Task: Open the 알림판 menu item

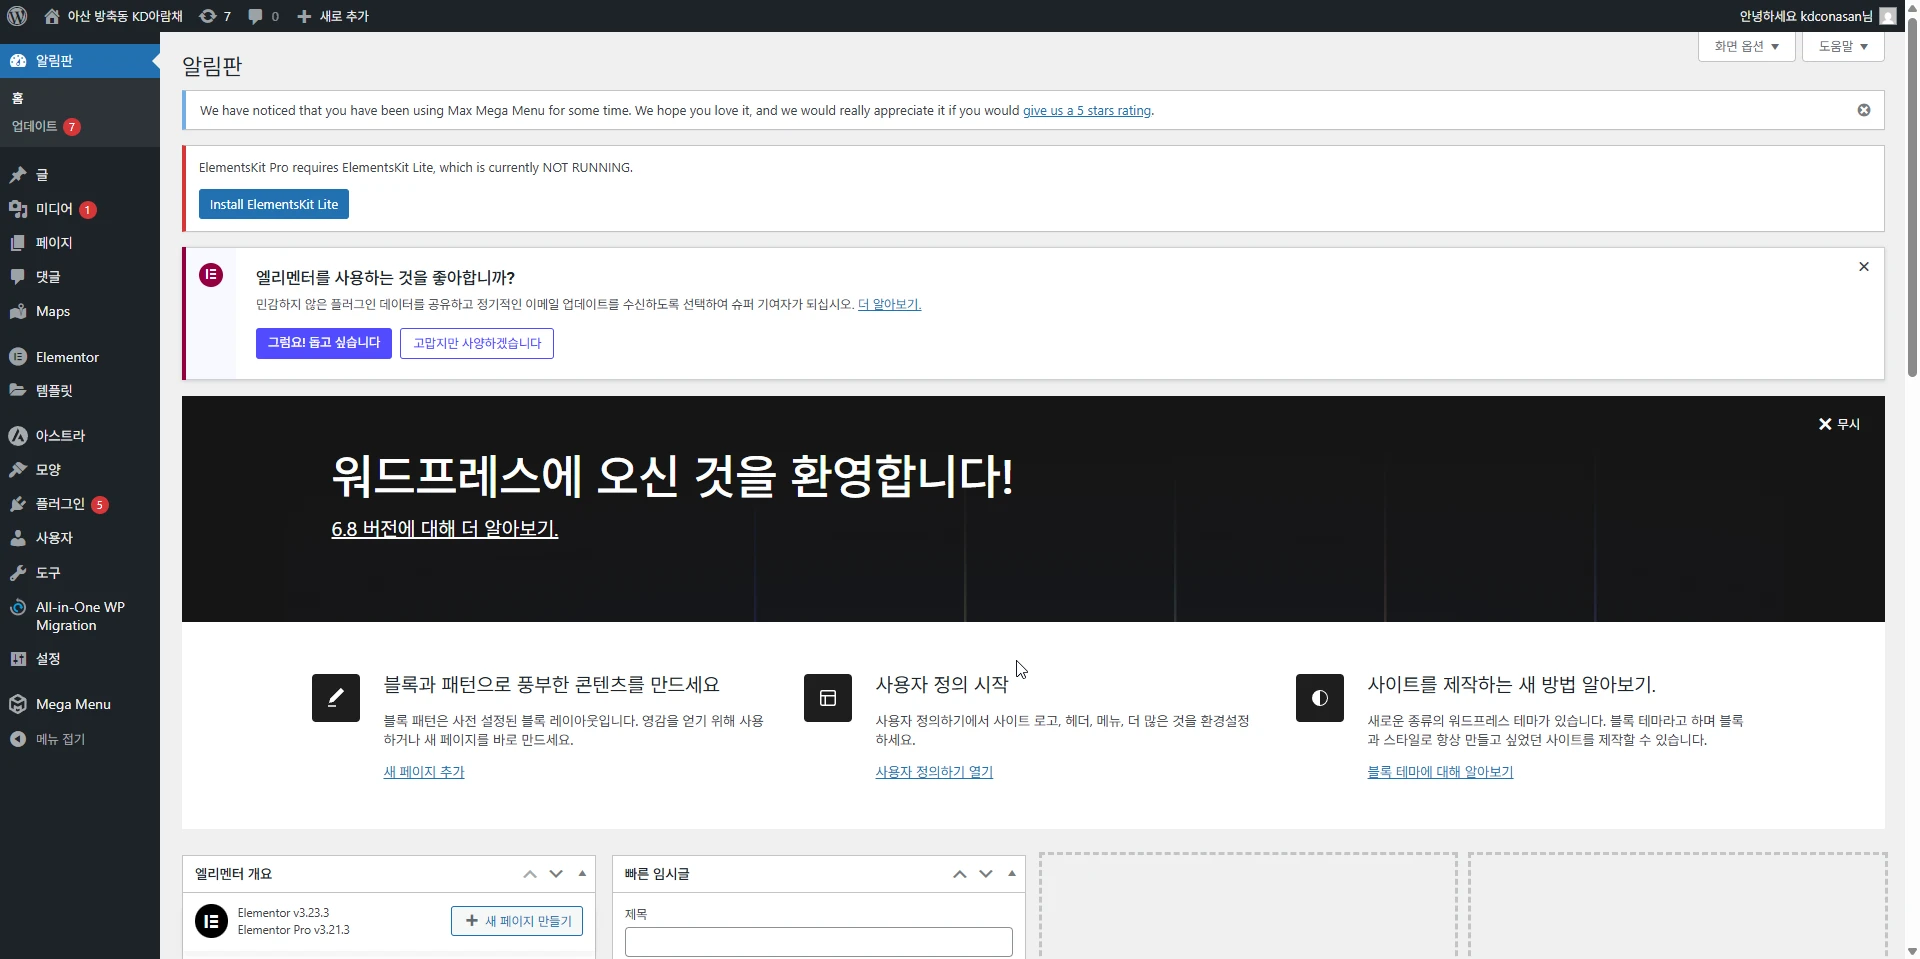Action: pyautogui.click(x=80, y=61)
